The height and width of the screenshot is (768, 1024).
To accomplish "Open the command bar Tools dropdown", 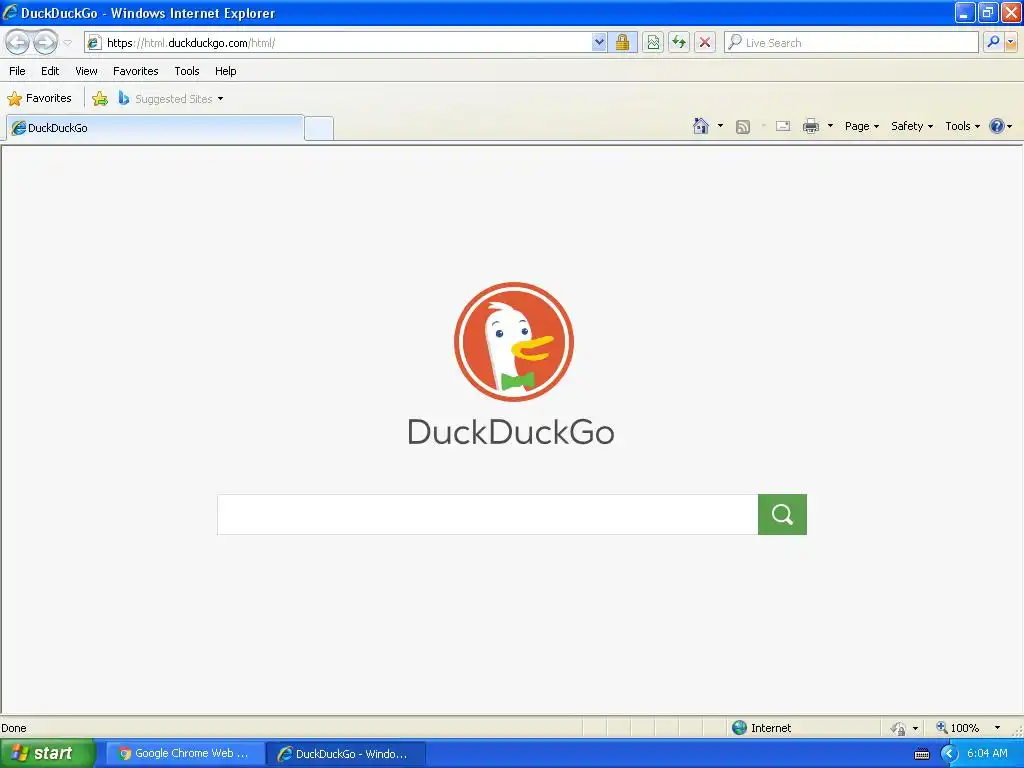I will point(963,126).
